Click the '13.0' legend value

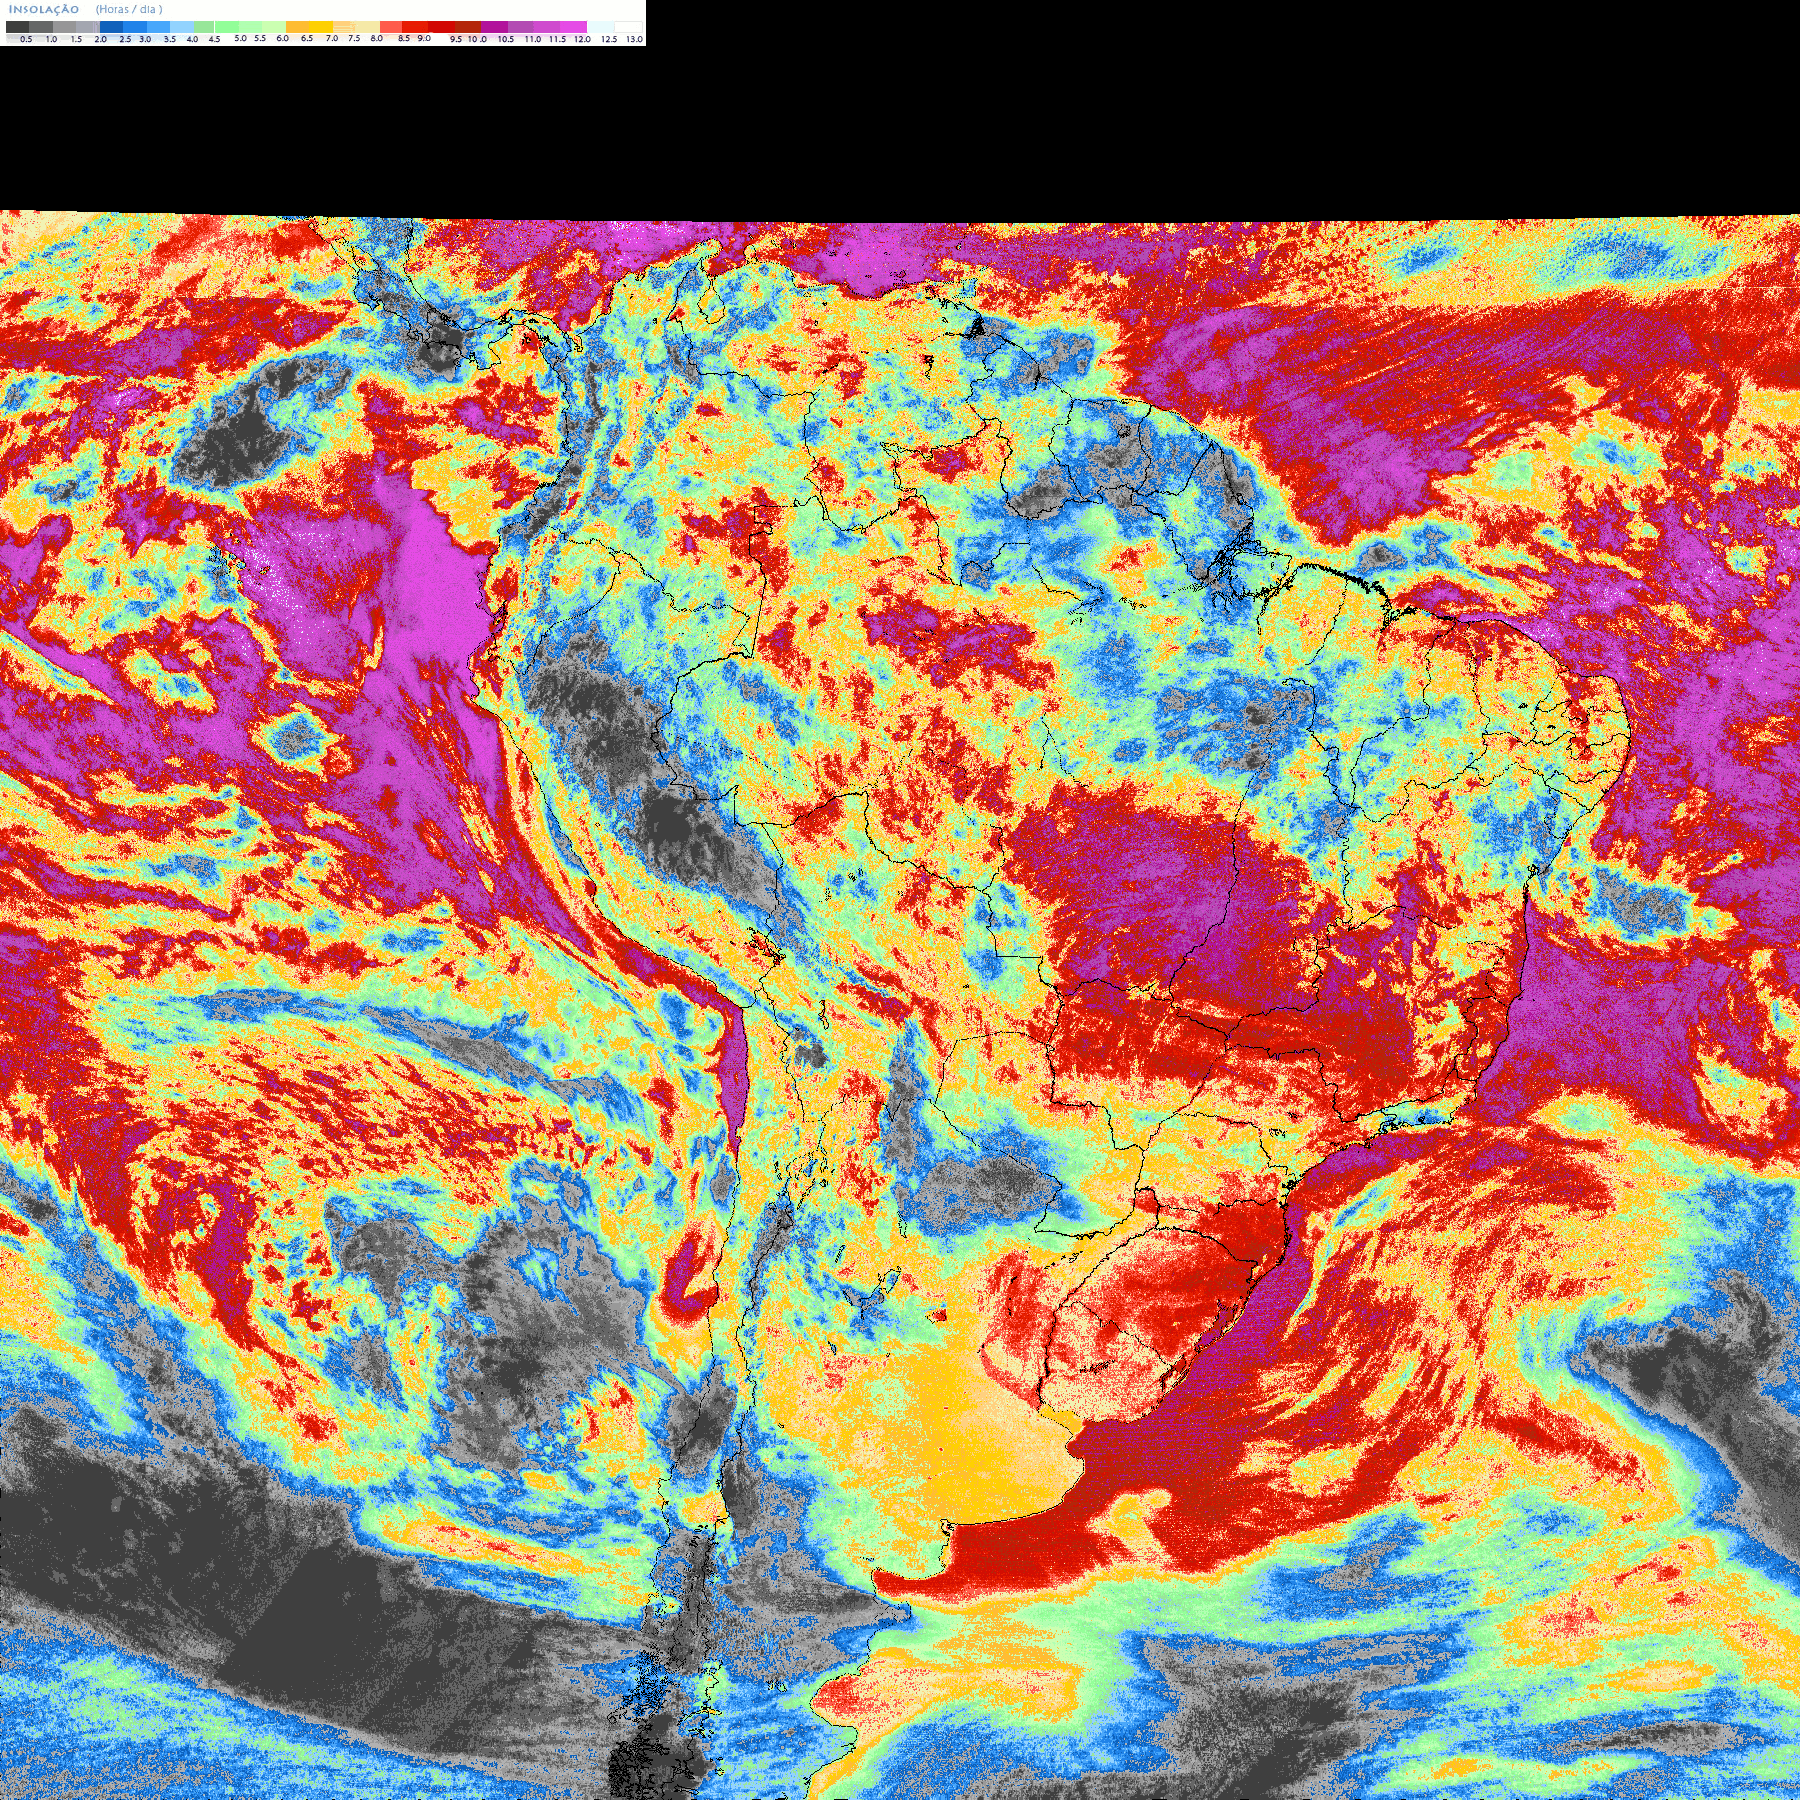[x=634, y=39]
